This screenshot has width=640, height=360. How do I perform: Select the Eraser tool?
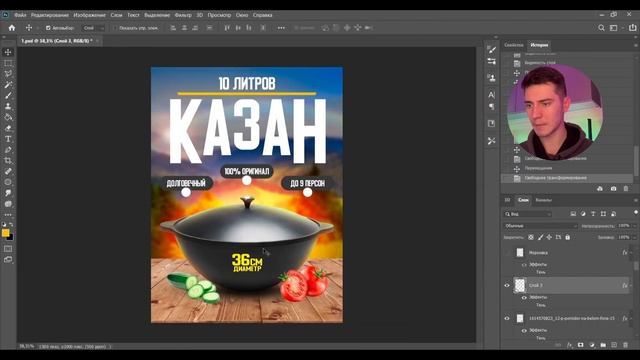pos(8,128)
